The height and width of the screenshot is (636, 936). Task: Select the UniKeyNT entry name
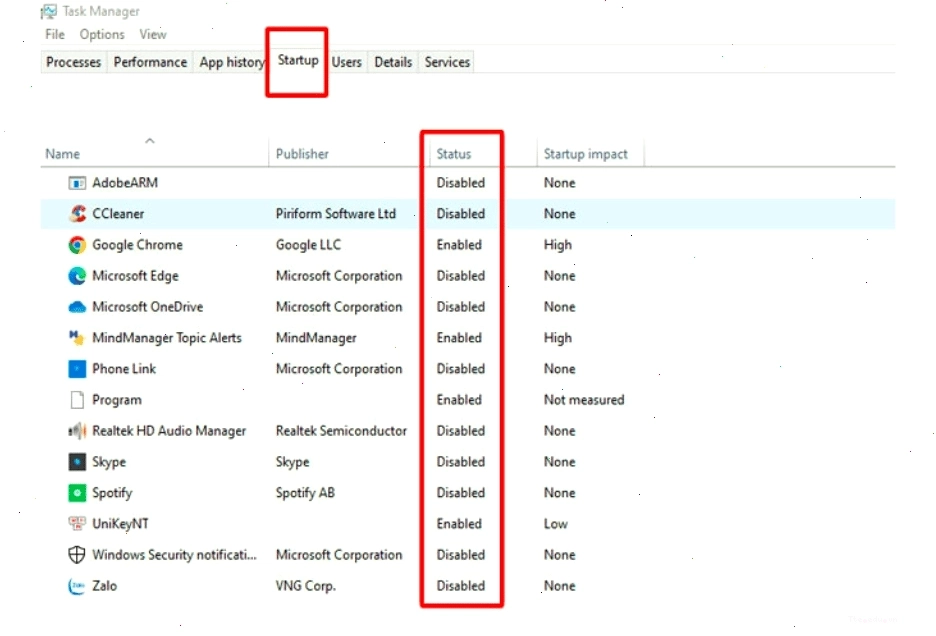(x=120, y=524)
